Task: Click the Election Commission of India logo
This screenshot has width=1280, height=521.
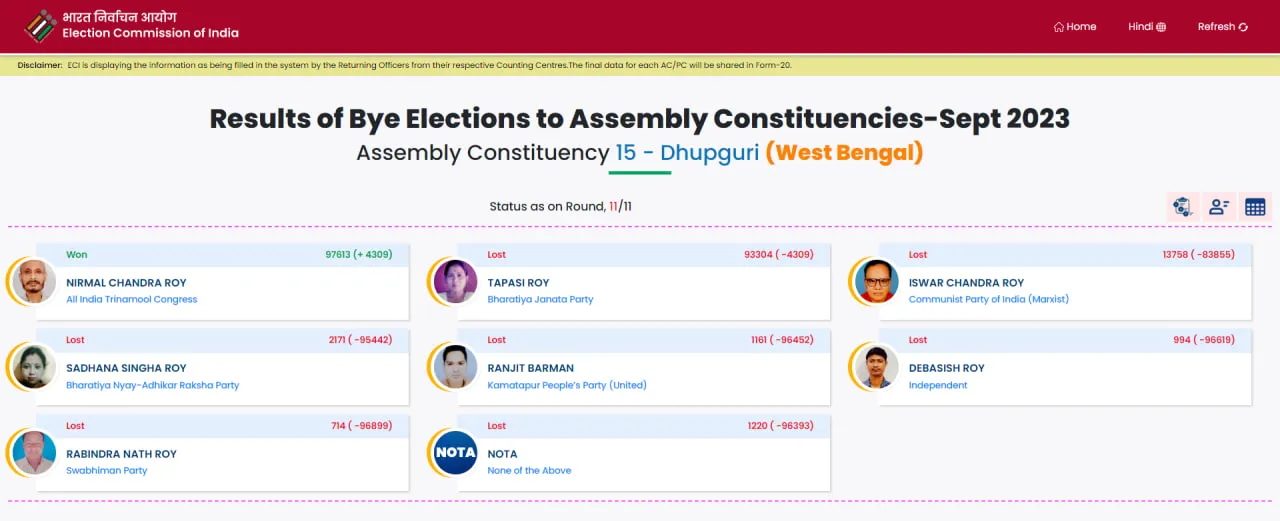Action: (41, 26)
